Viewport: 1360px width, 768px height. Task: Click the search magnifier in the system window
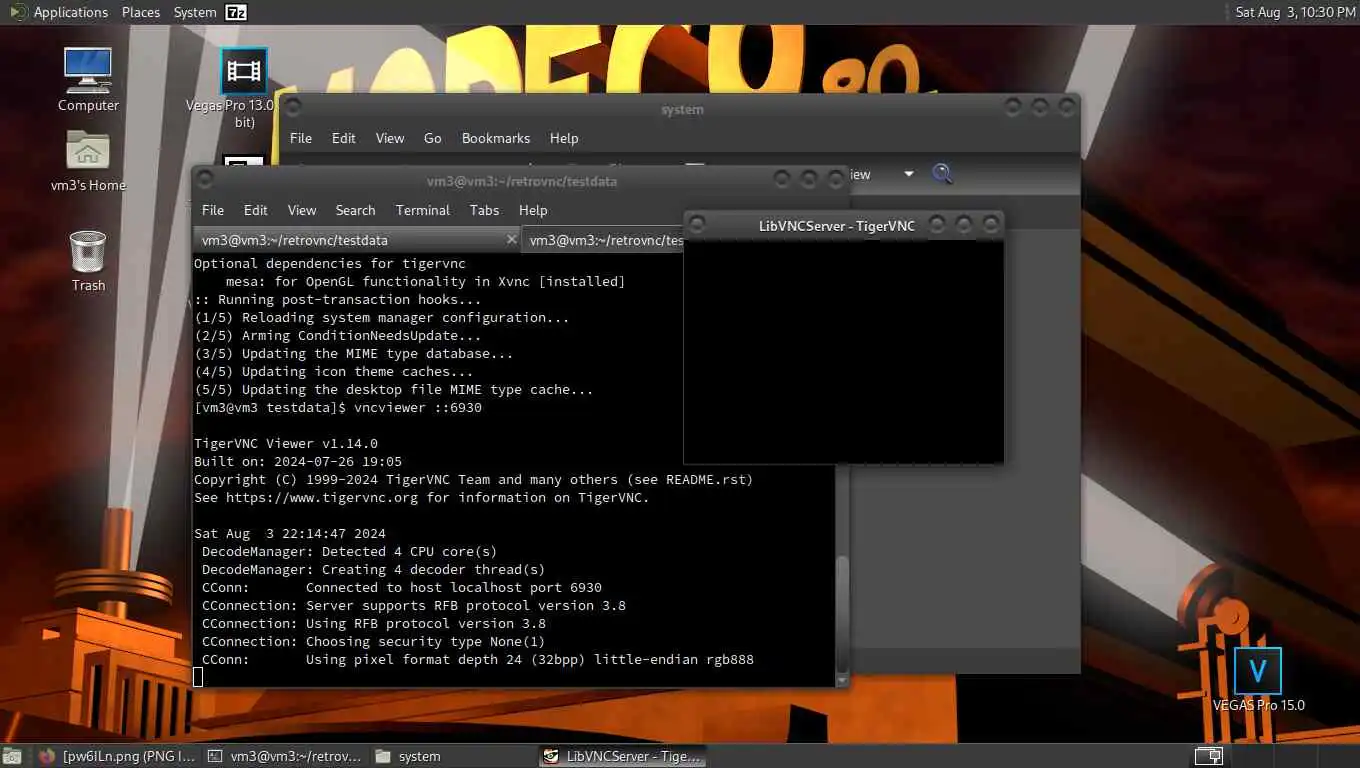[x=942, y=174]
